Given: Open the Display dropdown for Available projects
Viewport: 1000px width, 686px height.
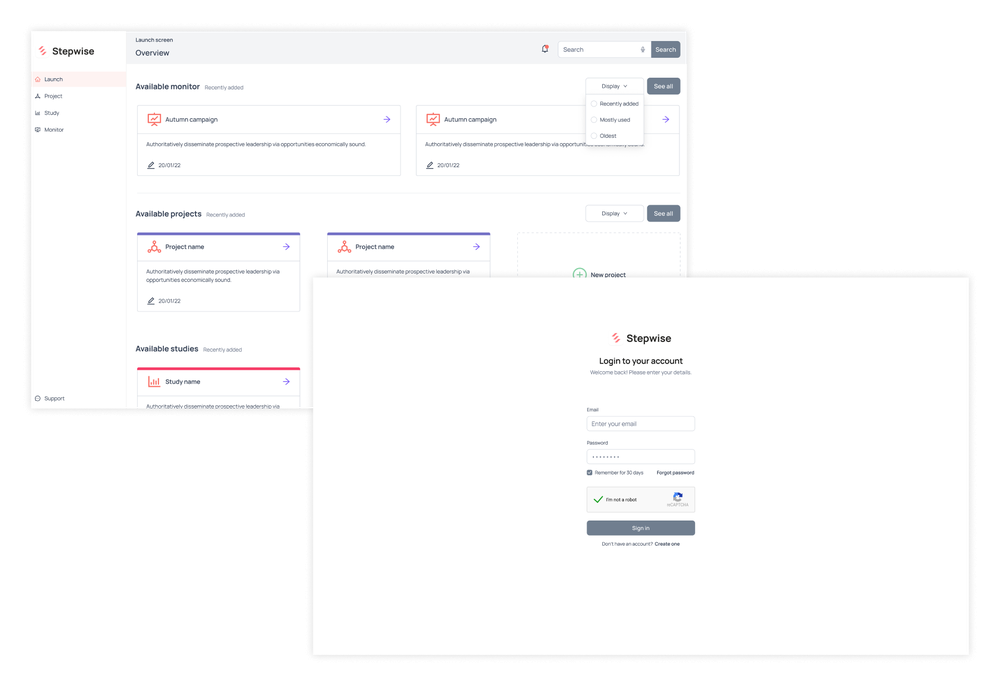Looking at the screenshot, I should [x=614, y=213].
